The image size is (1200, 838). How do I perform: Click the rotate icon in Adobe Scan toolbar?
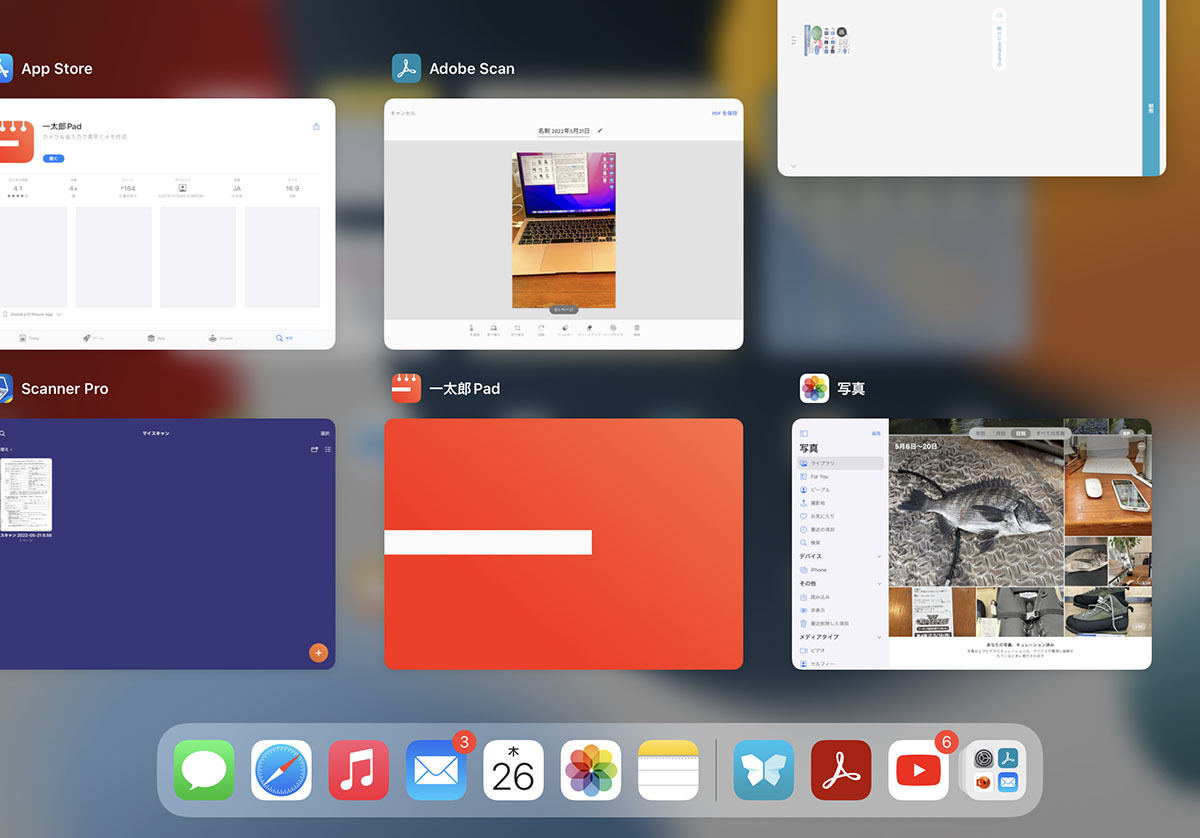541,329
